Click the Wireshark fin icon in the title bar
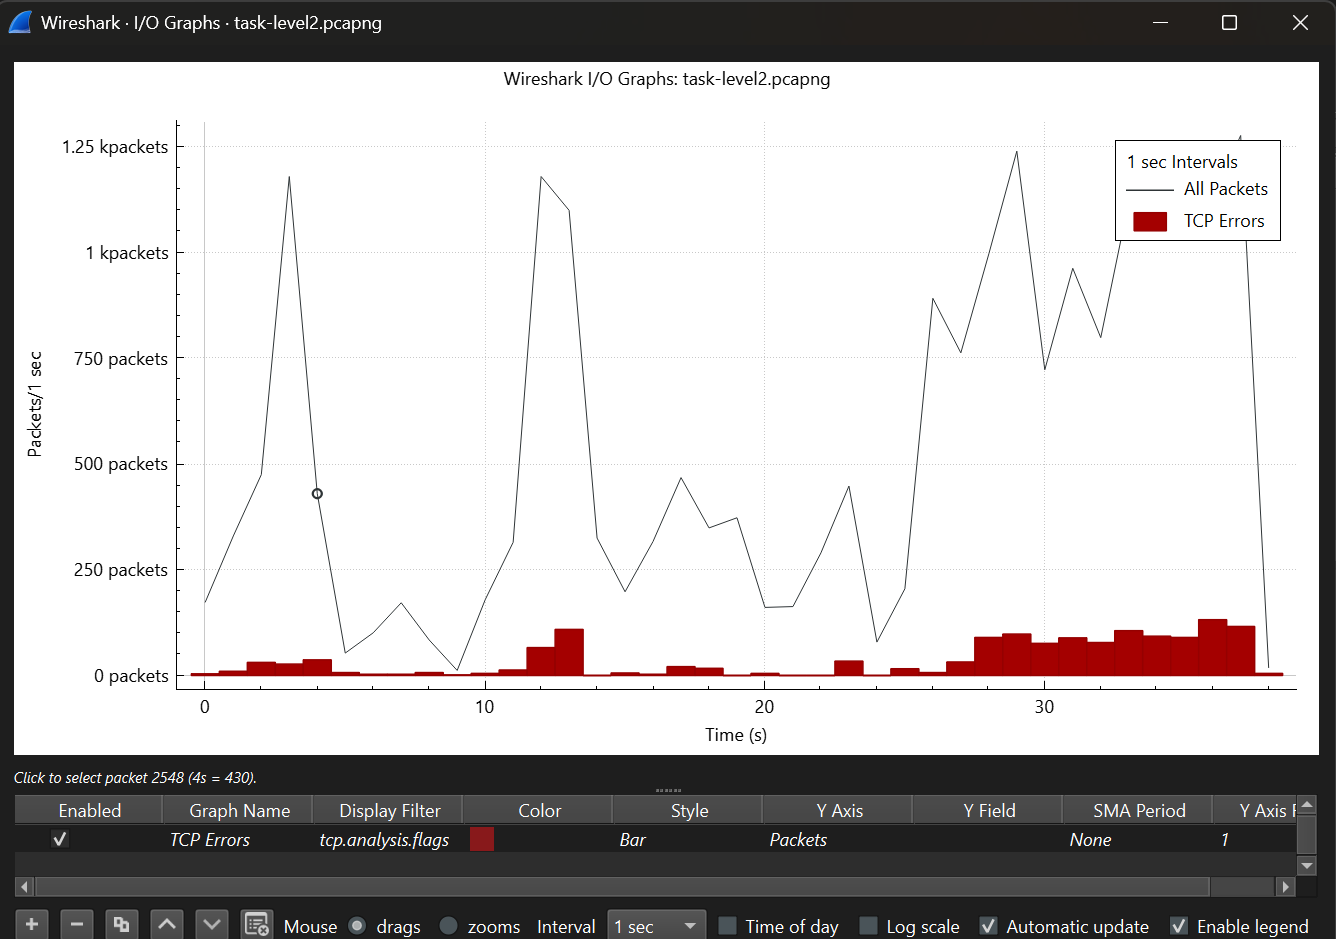The image size is (1336, 939). pyautogui.click(x=20, y=22)
